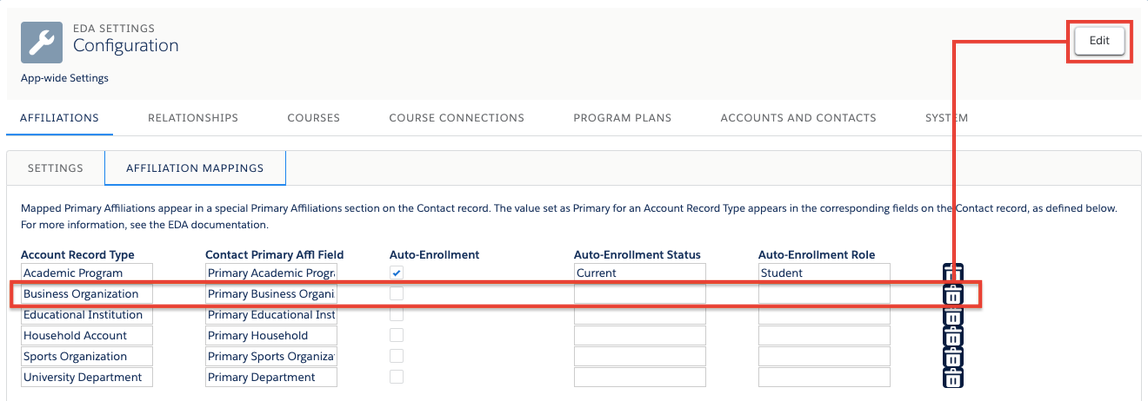This screenshot has height=401, width=1148.
Task: Delete the Business Organization mapping row
Action: (x=953, y=295)
